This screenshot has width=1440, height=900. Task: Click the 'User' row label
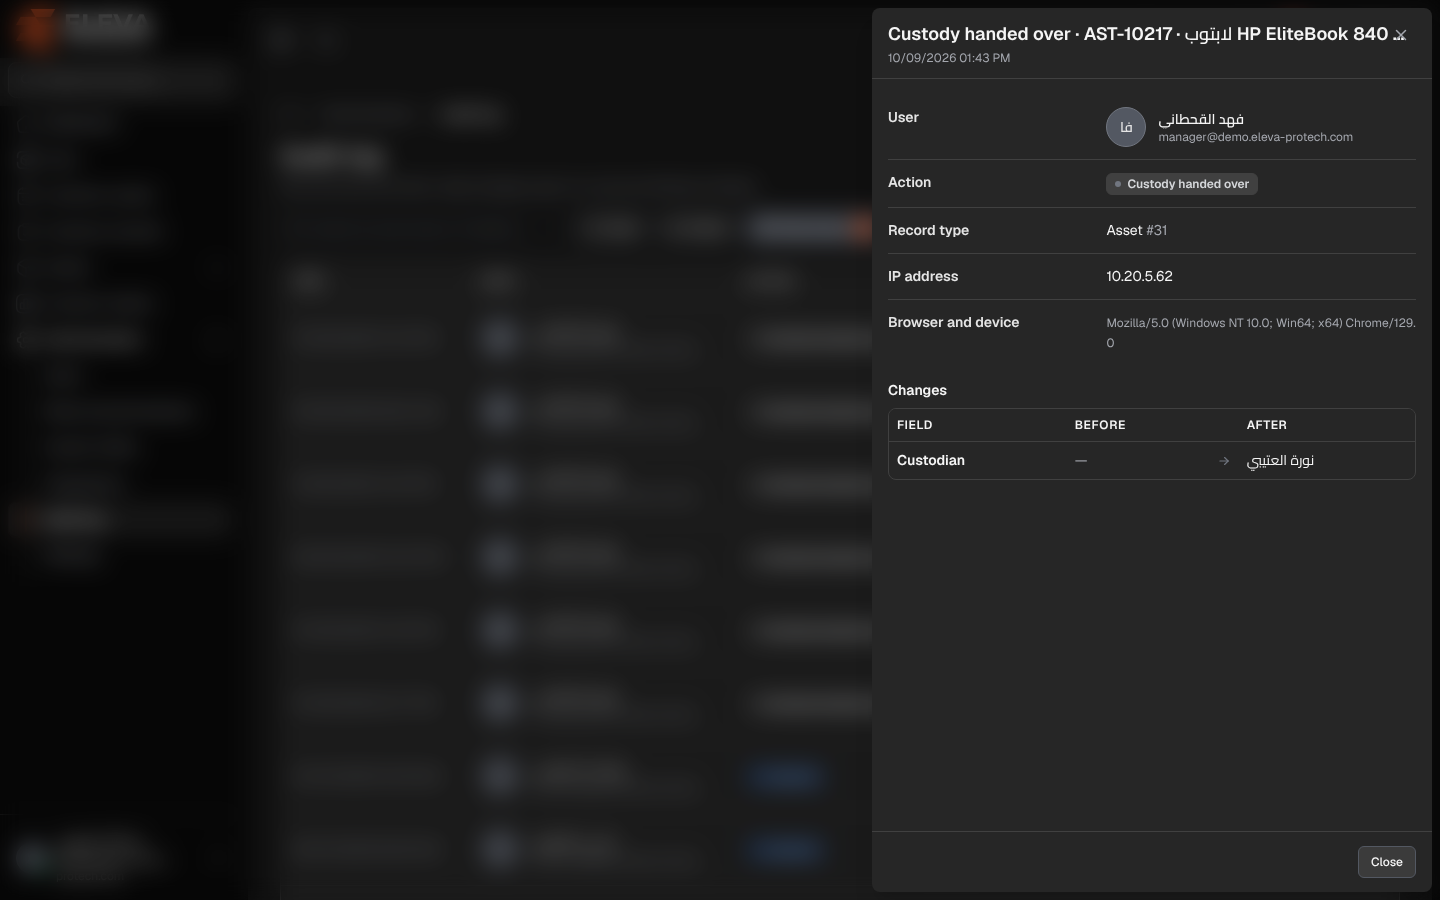pyautogui.click(x=903, y=117)
